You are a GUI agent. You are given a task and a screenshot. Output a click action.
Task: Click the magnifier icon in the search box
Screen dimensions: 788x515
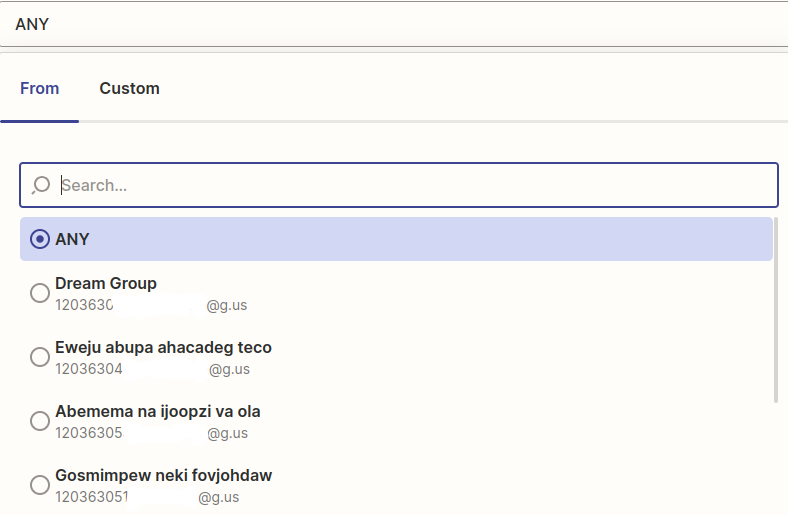click(41, 185)
